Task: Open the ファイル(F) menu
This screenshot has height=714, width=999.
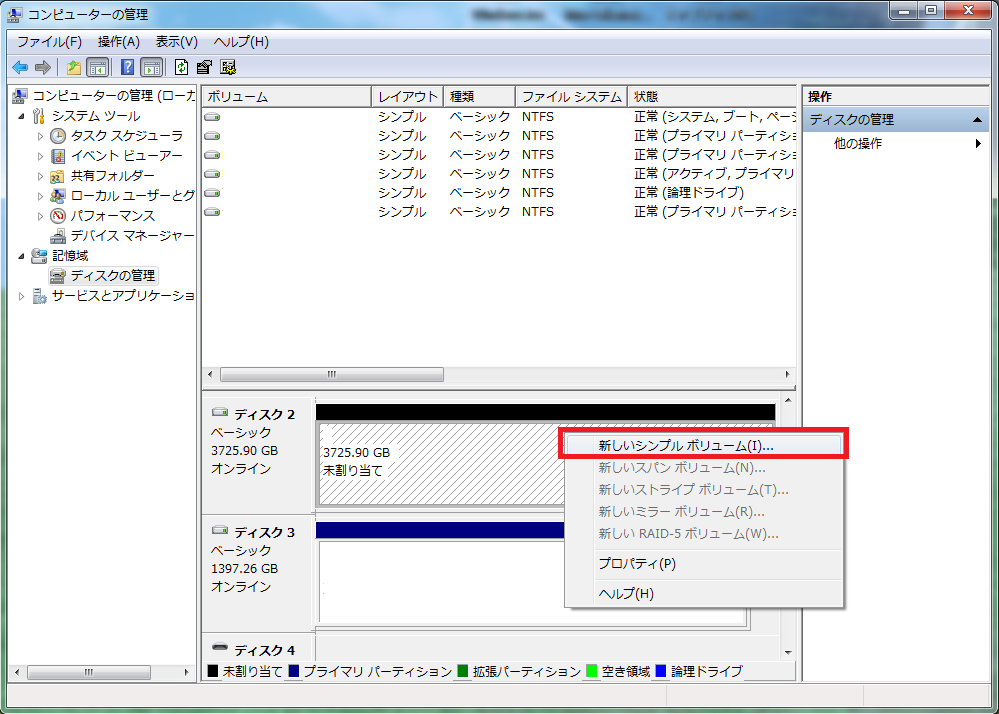Action: [49, 42]
